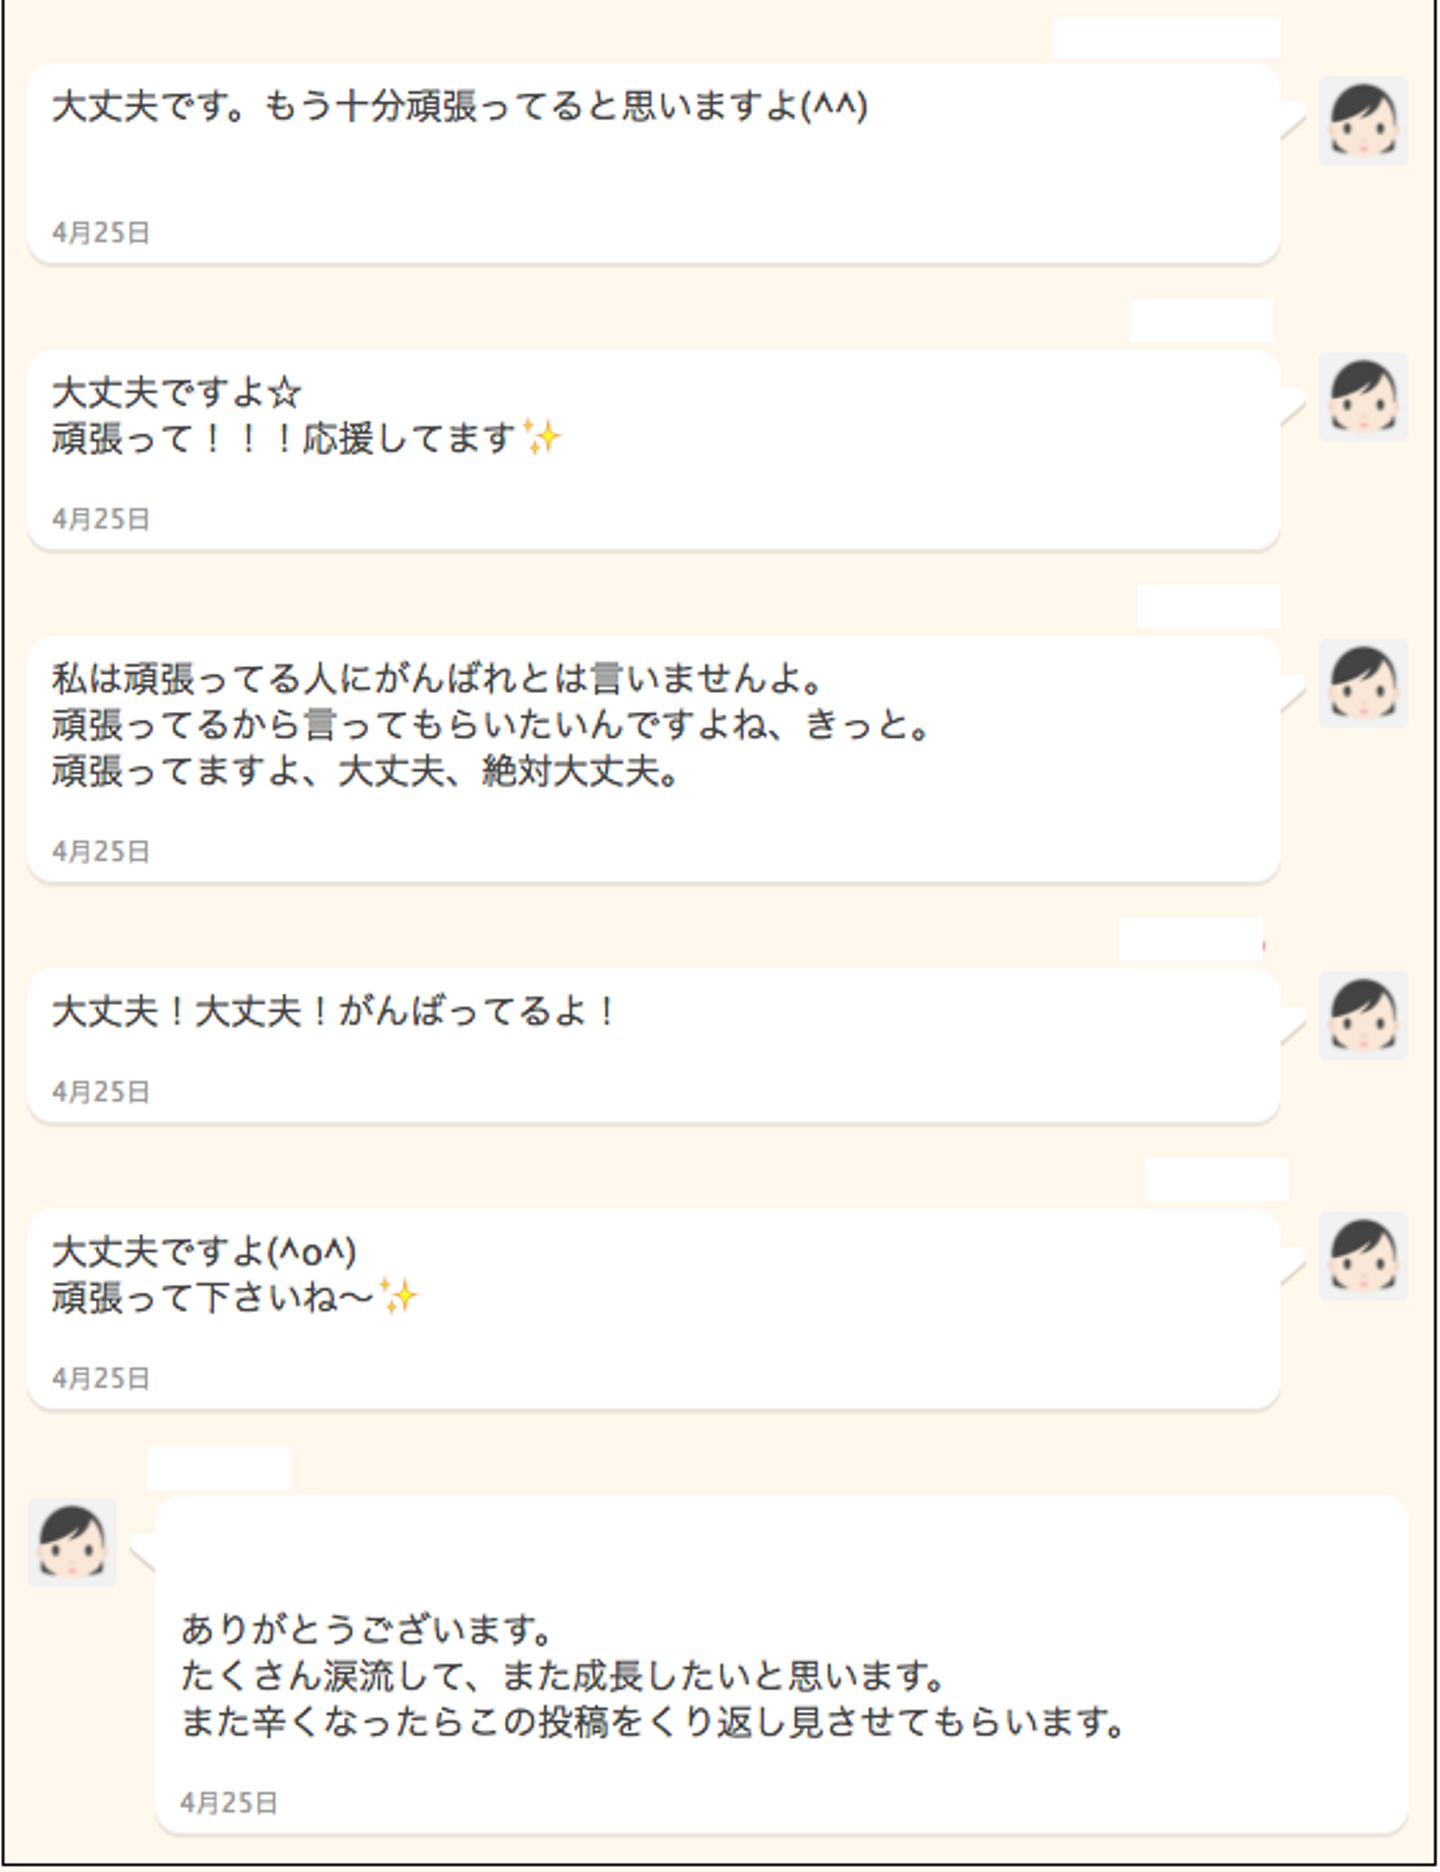Click the avatar next to 「がんばってるよ！」
The height and width of the screenshot is (1872, 1440).
tap(1363, 1015)
